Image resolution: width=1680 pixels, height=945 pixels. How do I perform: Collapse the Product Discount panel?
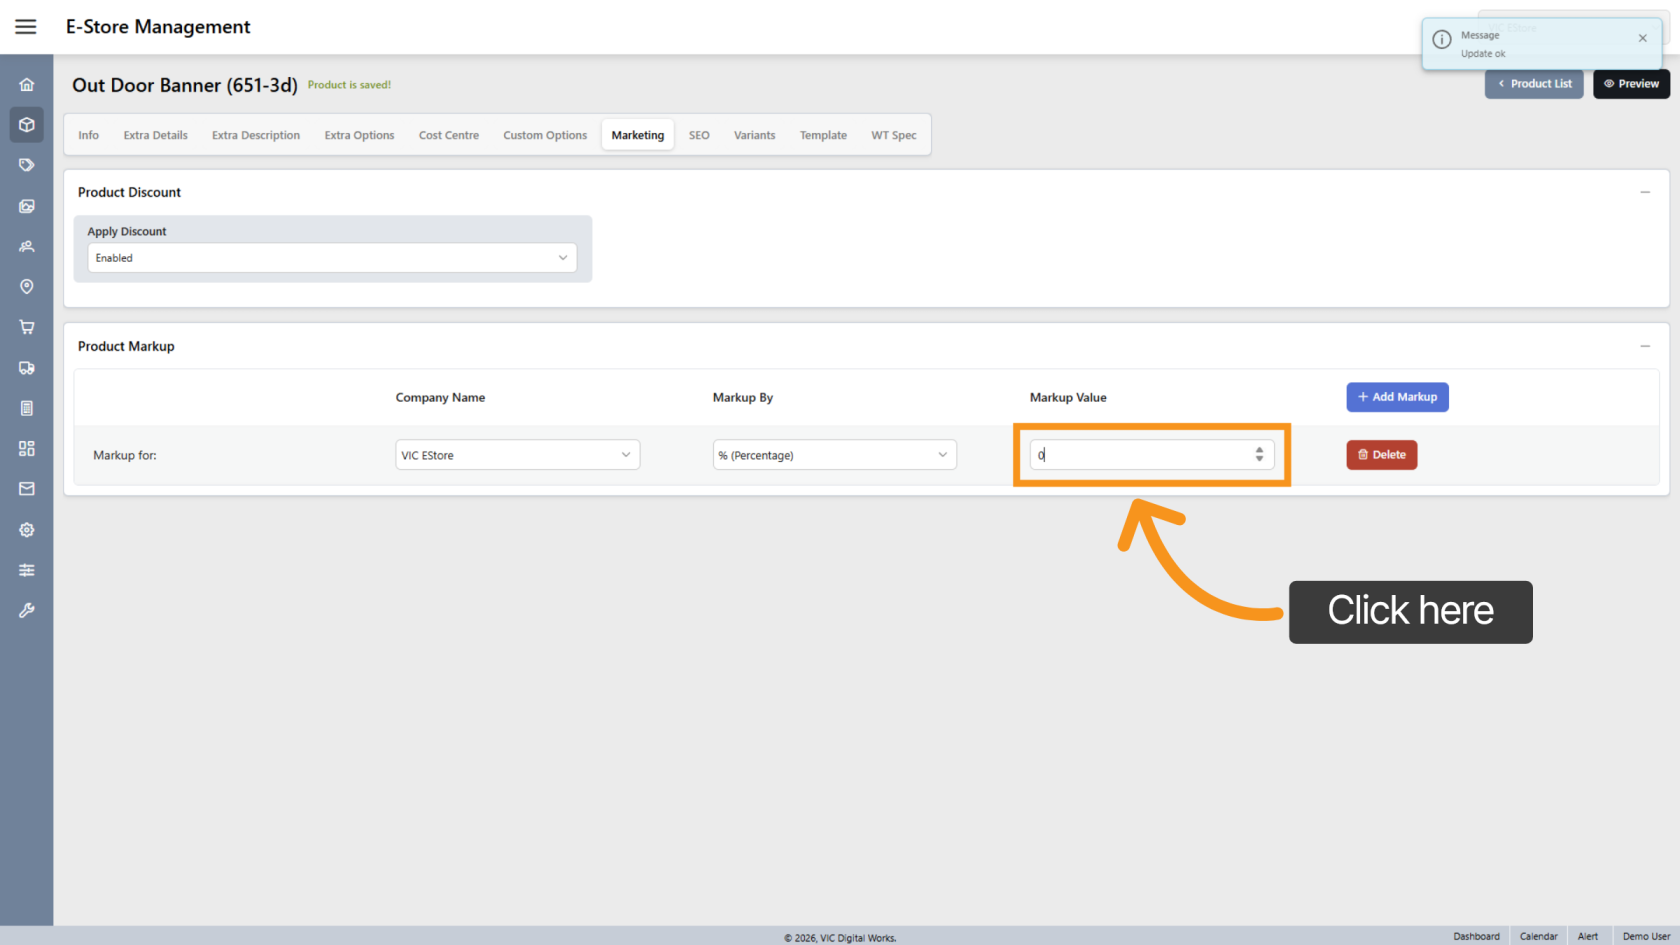1645,192
